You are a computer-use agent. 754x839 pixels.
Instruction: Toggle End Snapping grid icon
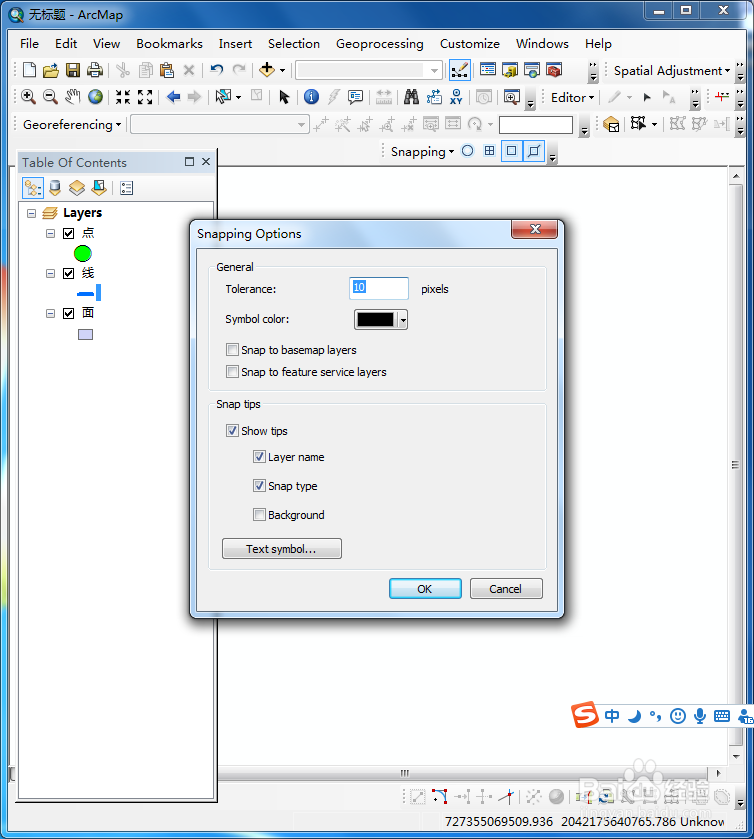(489, 151)
